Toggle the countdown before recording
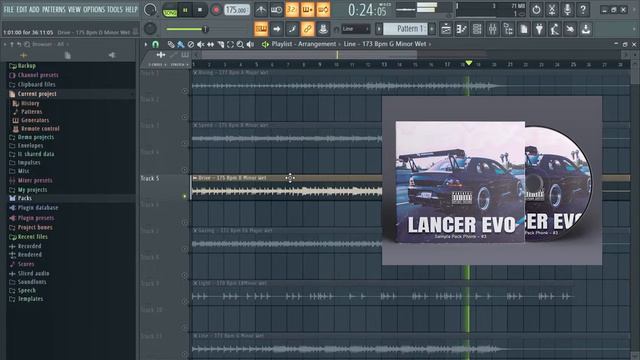The width and height of the screenshot is (640, 360). (x=292, y=10)
